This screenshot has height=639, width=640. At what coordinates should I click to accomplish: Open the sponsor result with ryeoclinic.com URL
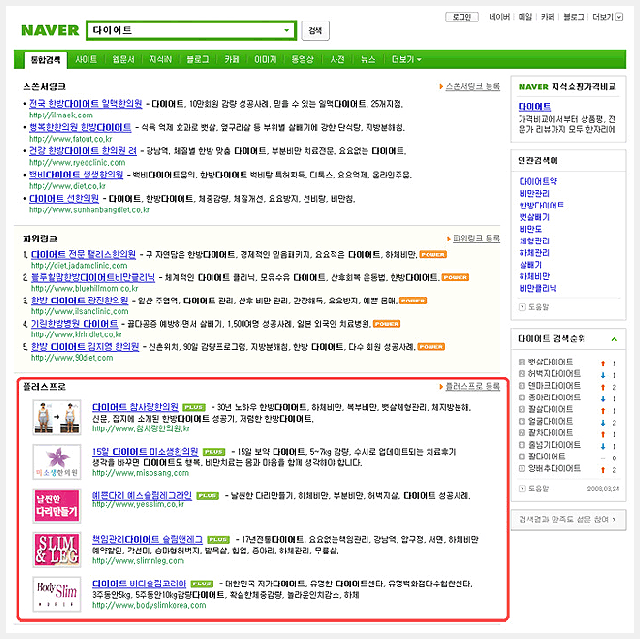coord(82,151)
